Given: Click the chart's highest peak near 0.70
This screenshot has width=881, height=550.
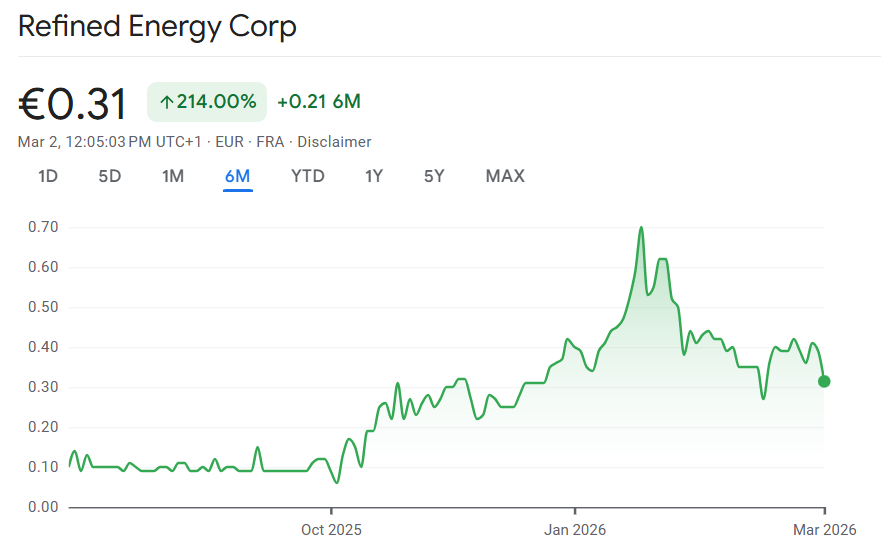Looking at the screenshot, I should pos(641,228).
